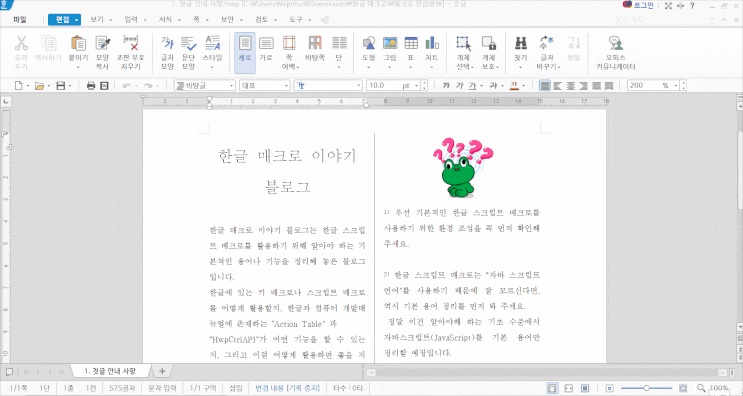Click the open folder icon

(x=39, y=86)
